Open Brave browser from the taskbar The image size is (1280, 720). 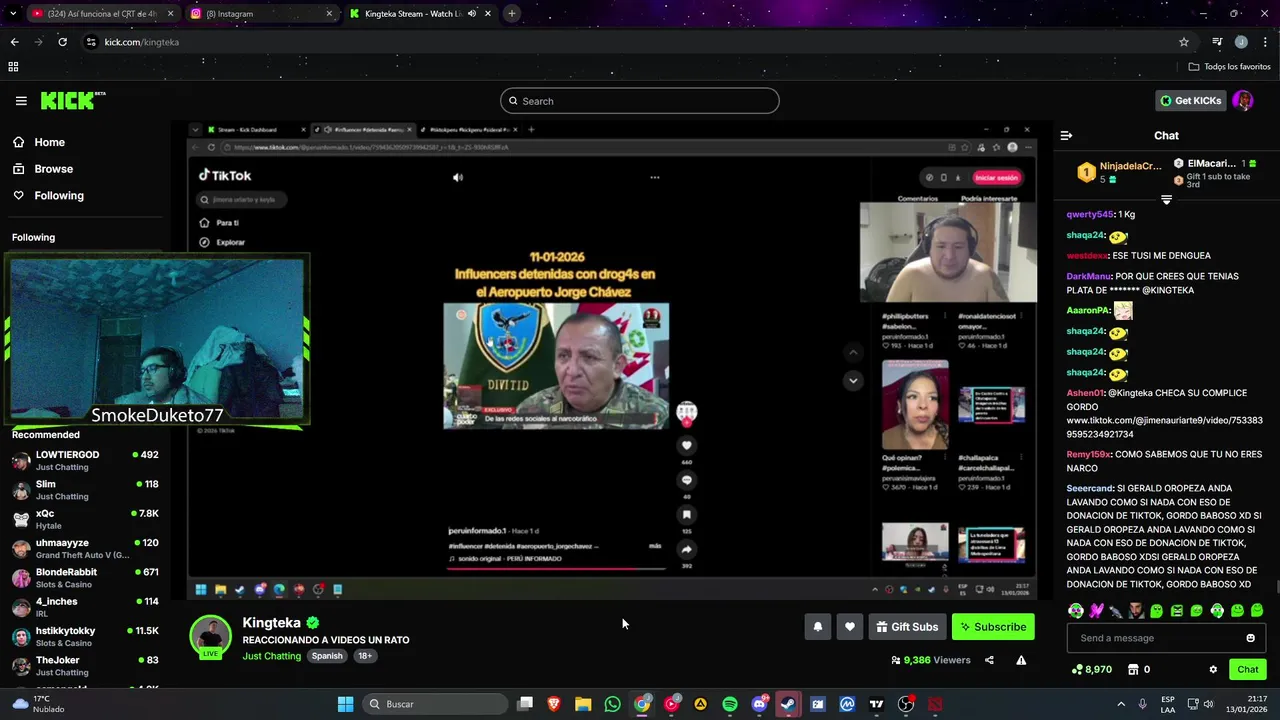(x=554, y=704)
